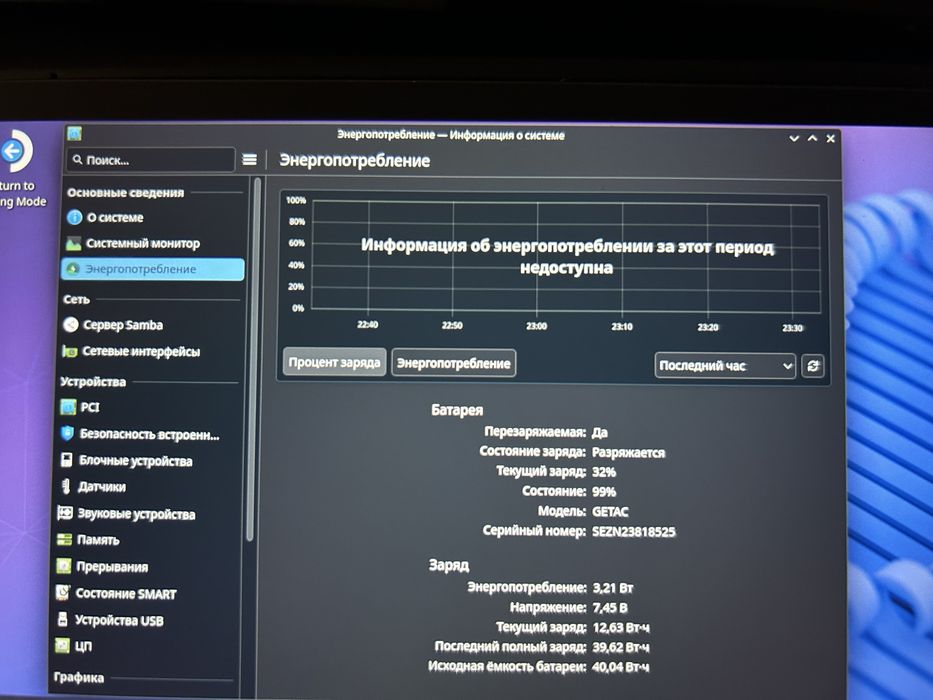This screenshot has height=700, width=933.
Task: Click the refresh graph button
Action: click(x=813, y=365)
